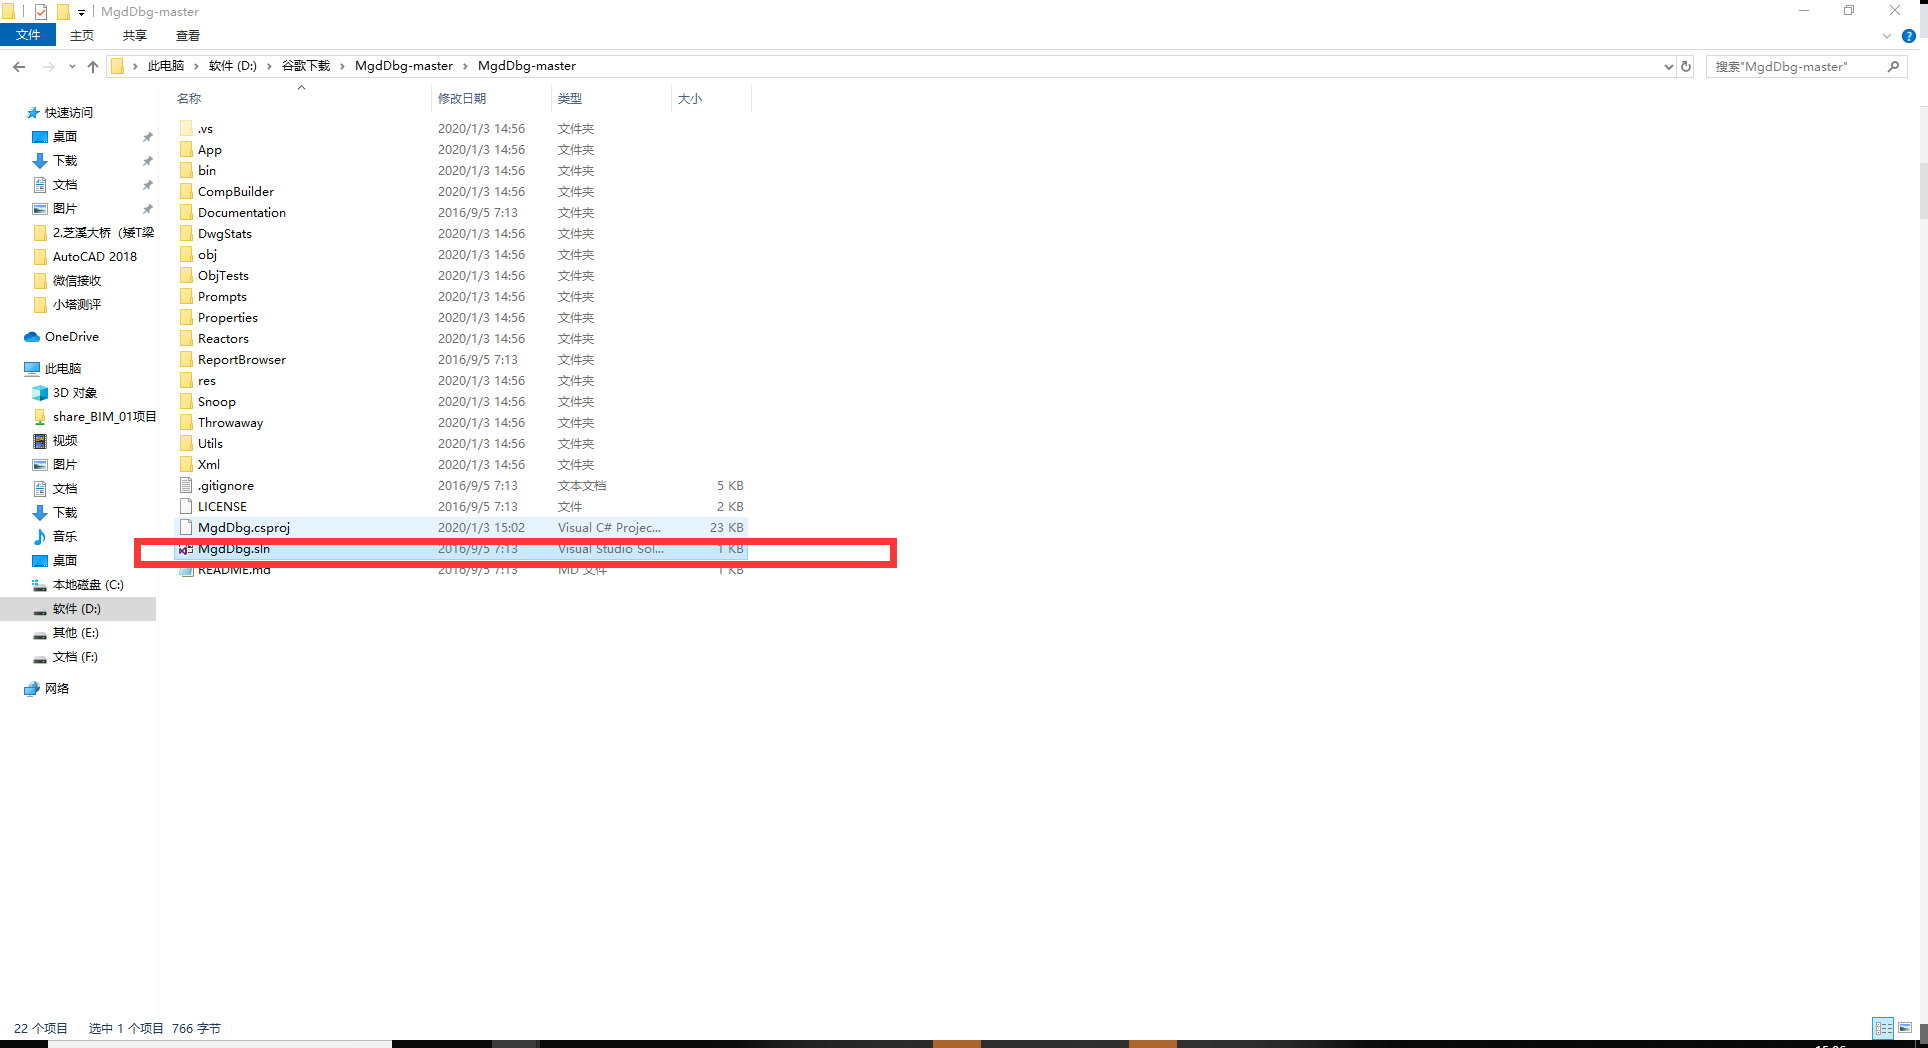Select the ObjTests folder
Viewport: 1928px width, 1048px height.
461,275
